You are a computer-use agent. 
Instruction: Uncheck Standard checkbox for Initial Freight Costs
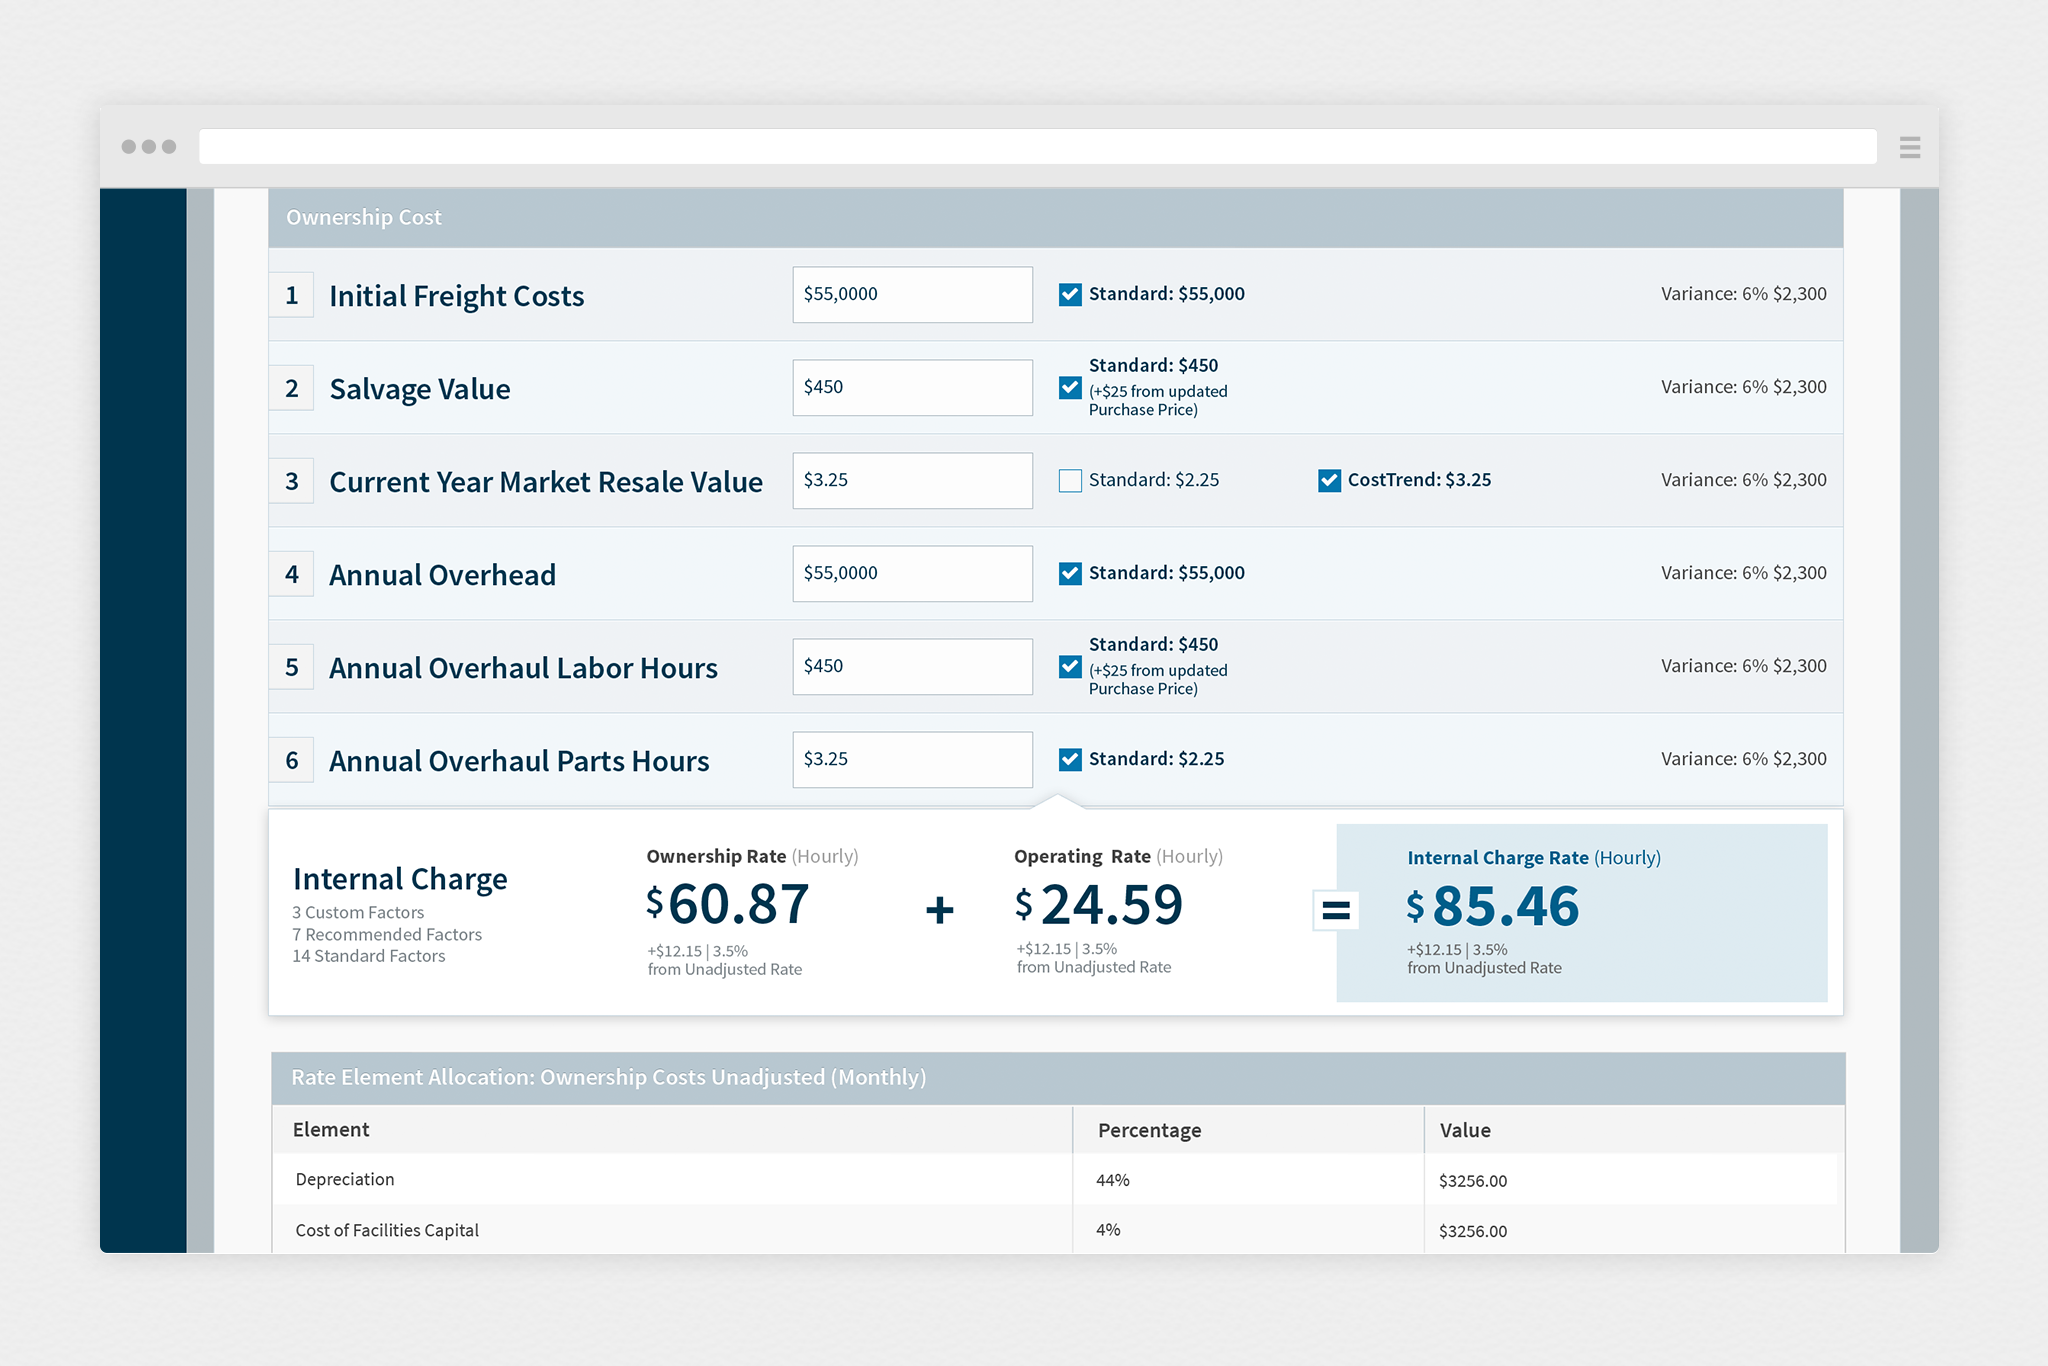coord(1070,294)
